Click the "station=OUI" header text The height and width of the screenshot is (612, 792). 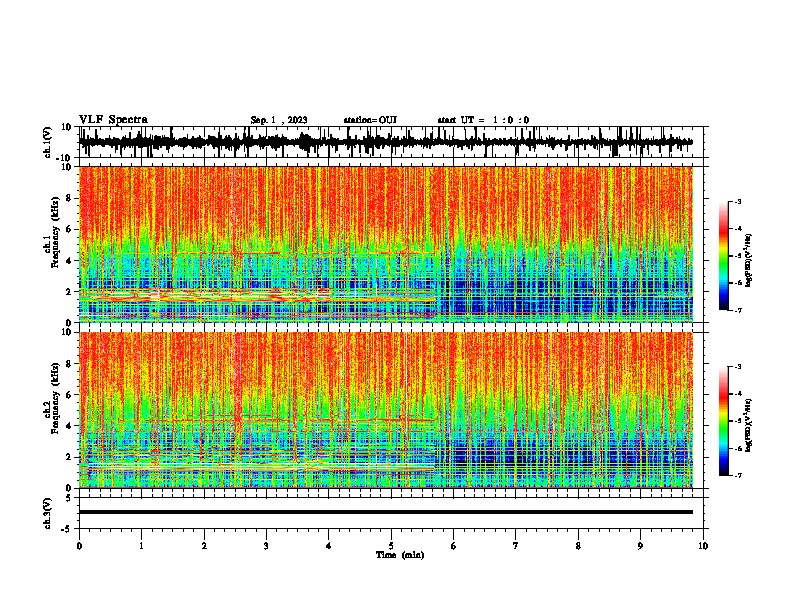point(370,120)
